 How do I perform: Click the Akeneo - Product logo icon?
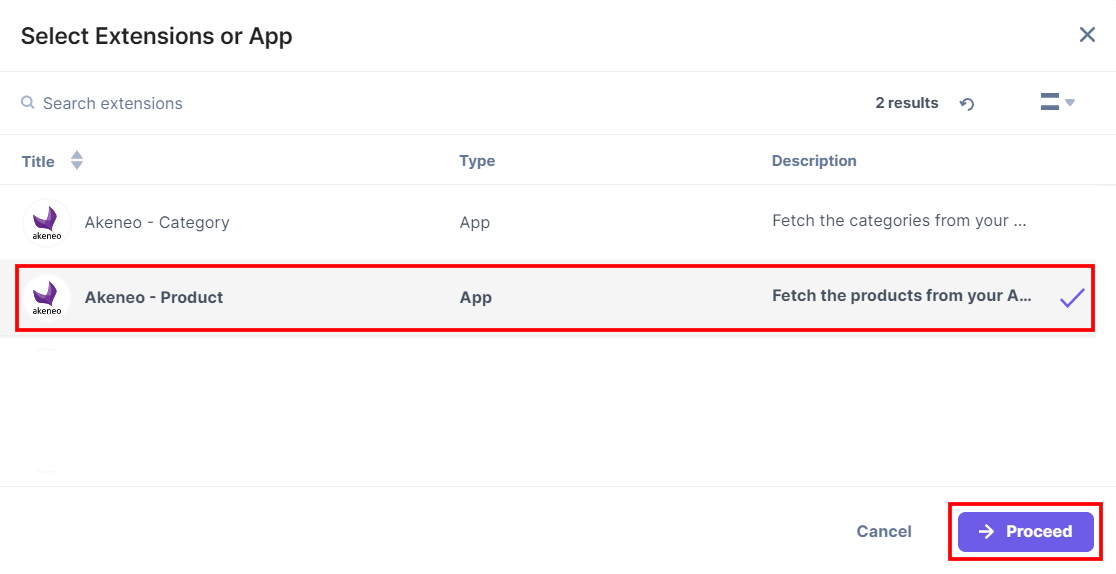pos(47,297)
